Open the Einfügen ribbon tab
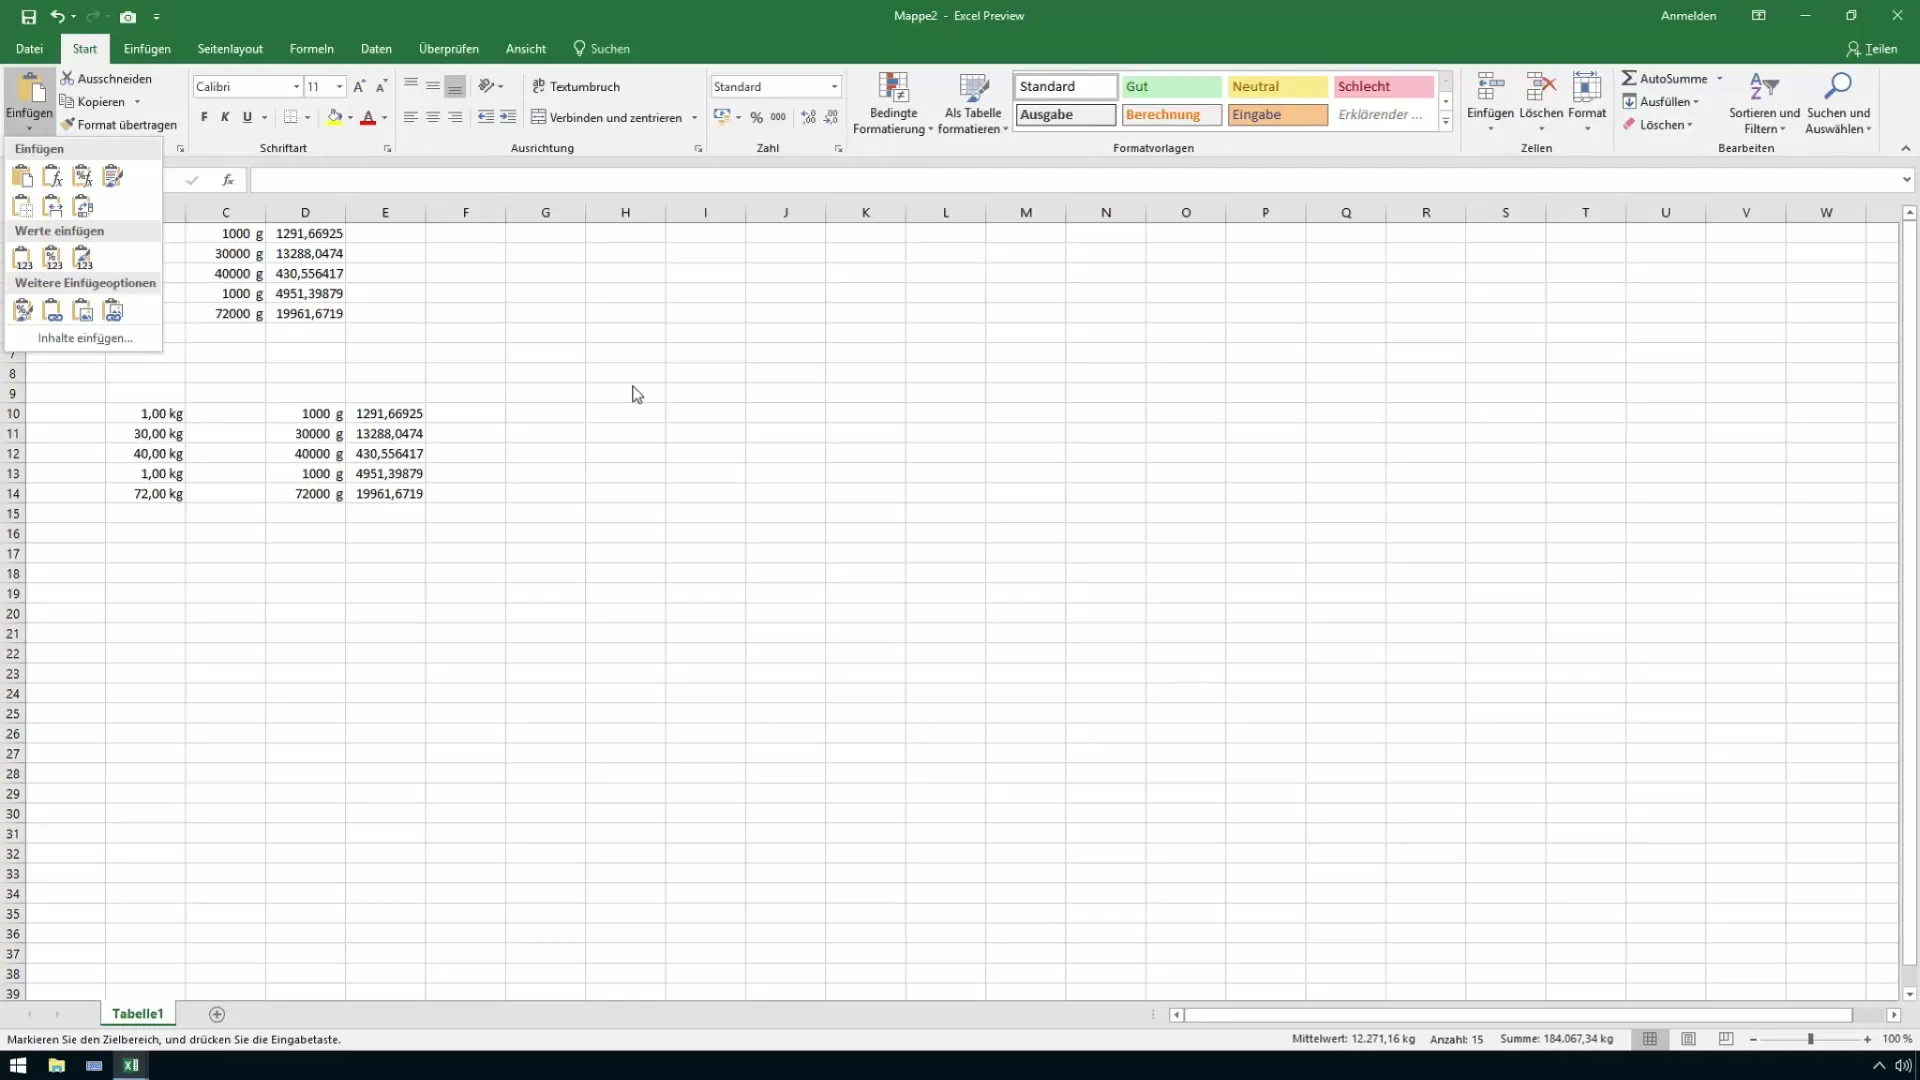Screen dimensions: 1920x1080 (146, 49)
